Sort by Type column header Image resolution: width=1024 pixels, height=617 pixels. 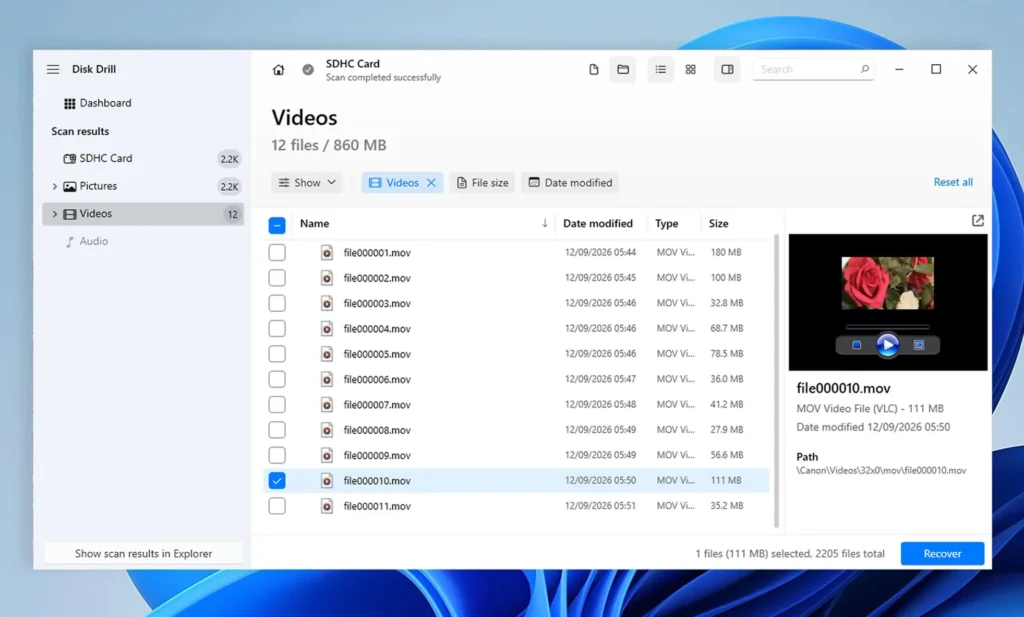click(667, 223)
